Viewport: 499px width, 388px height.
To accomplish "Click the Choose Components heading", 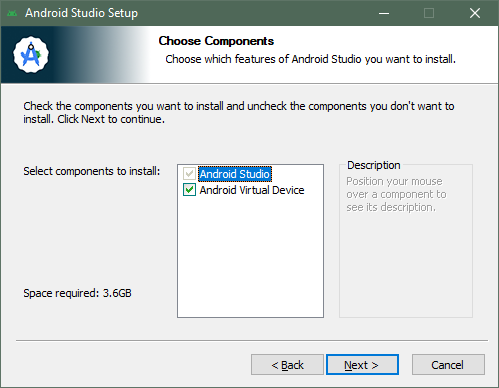I will (216, 41).
